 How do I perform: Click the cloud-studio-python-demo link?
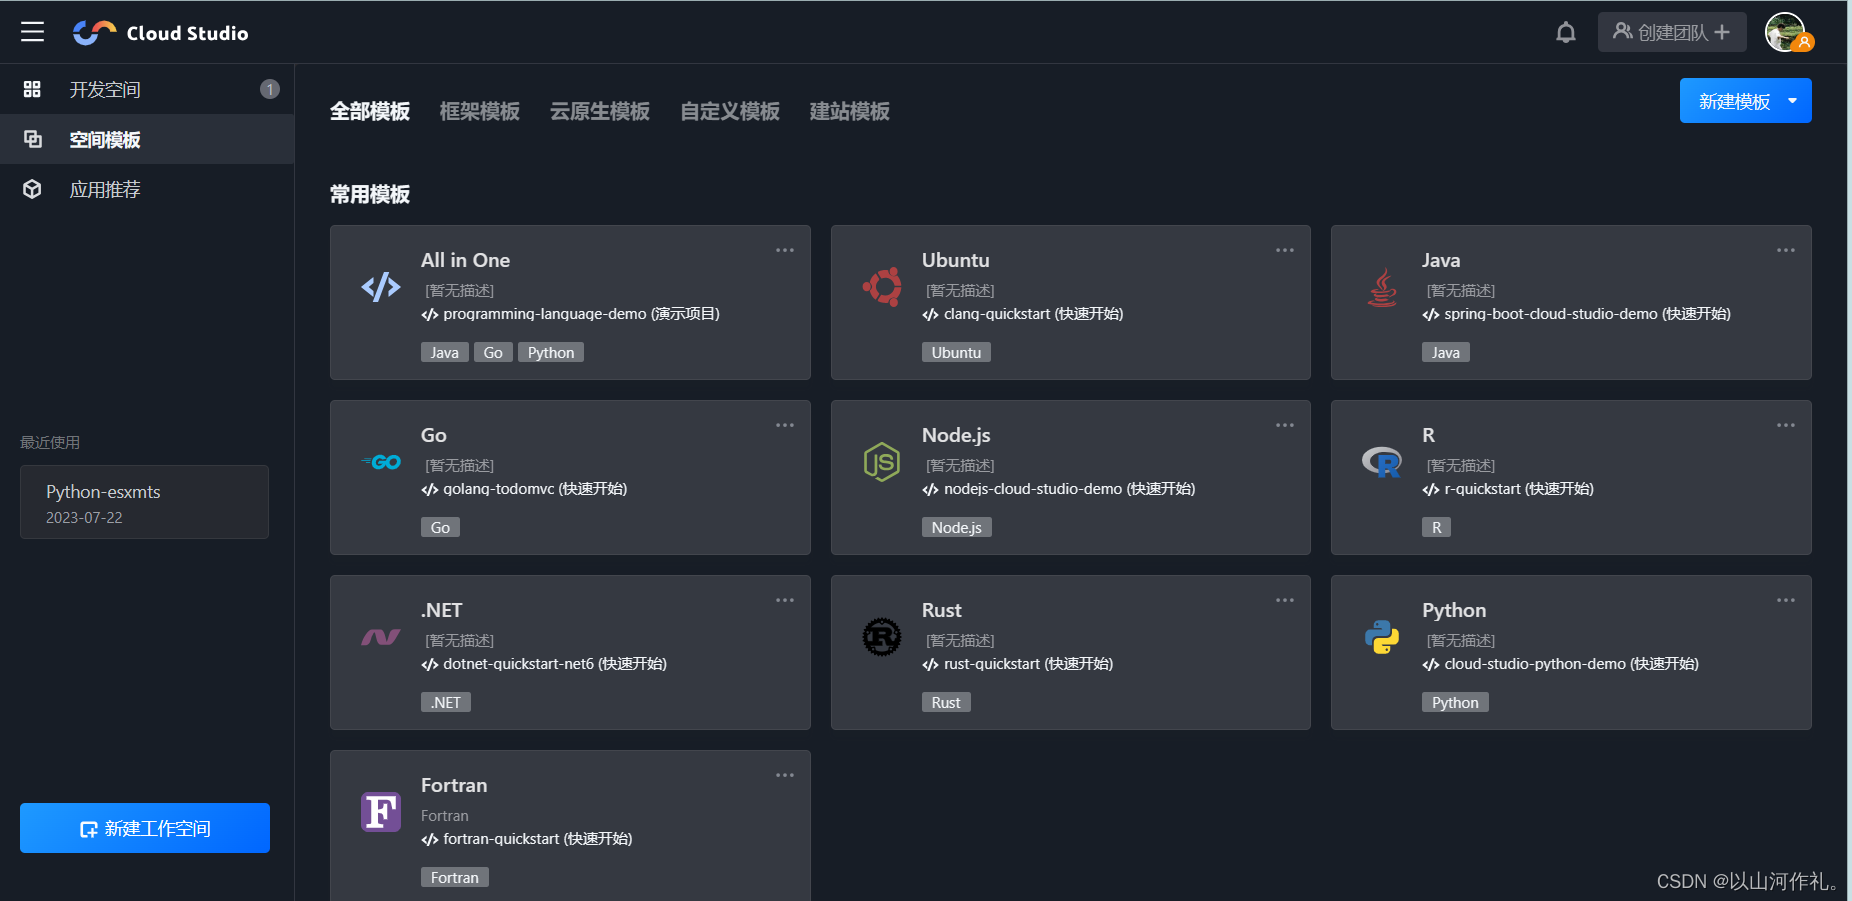click(1560, 664)
